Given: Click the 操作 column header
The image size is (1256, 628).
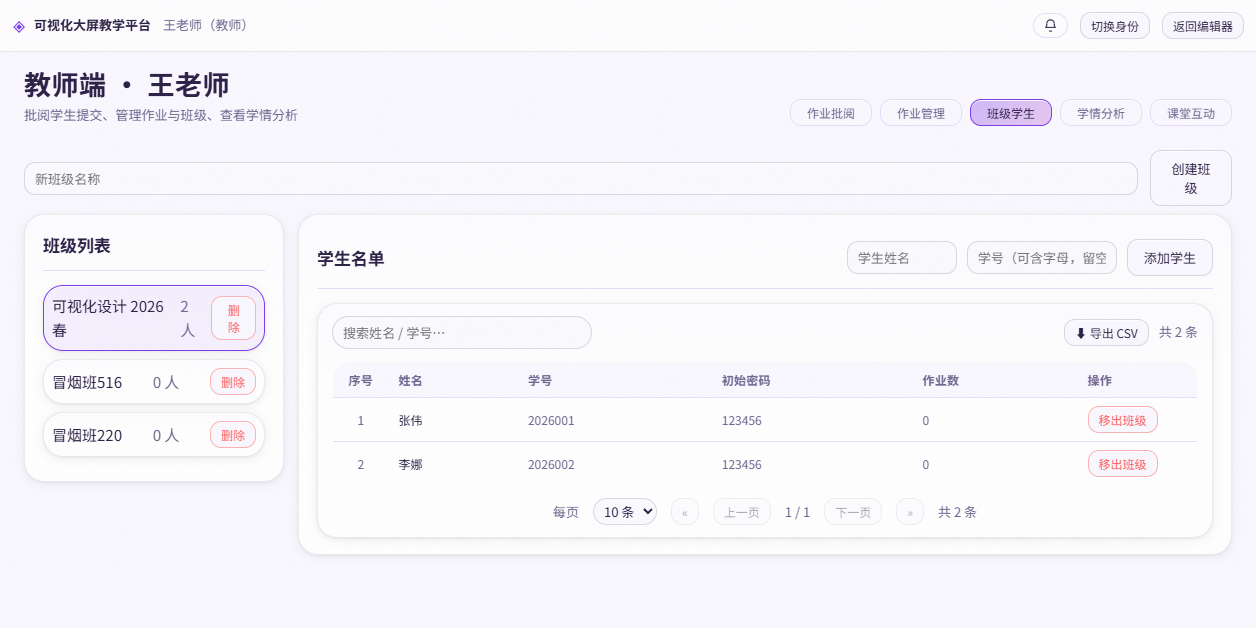Looking at the screenshot, I should (1100, 381).
